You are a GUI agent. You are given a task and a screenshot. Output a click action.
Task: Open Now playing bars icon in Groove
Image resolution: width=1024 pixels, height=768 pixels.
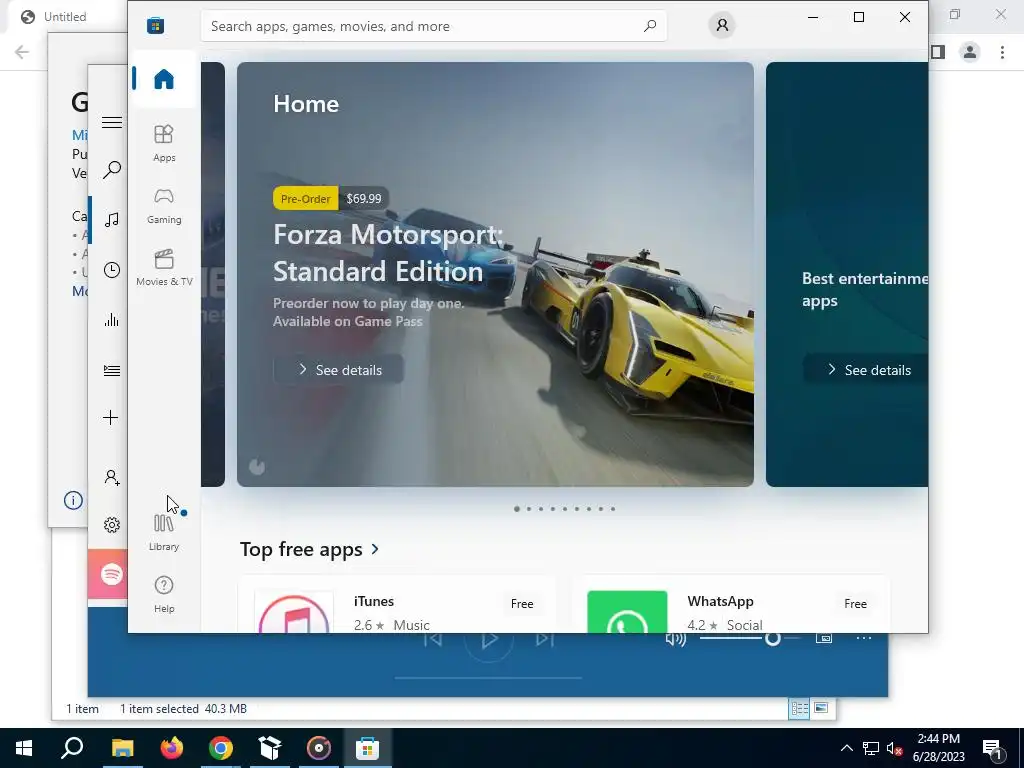pos(112,320)
